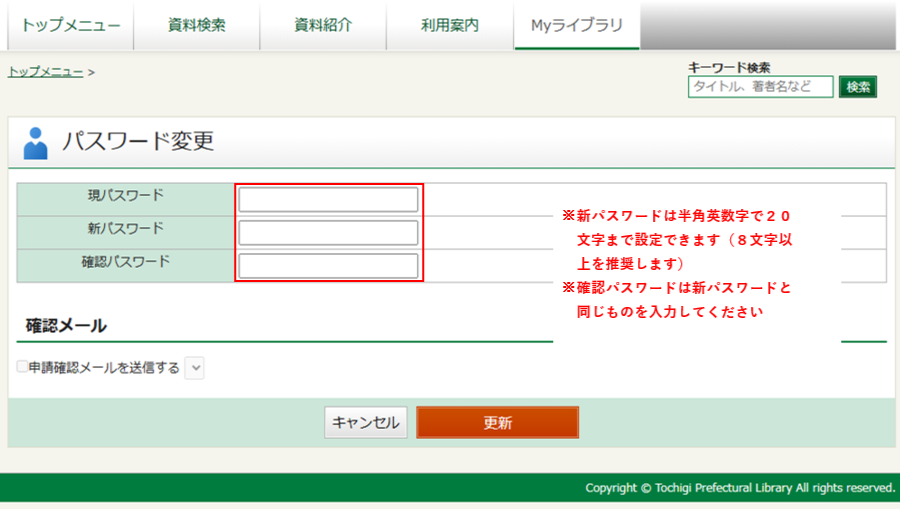The width and height of the screenshot is (900, 509).
Task: Click the 確認メール section heading
Action: pos(66,326)
